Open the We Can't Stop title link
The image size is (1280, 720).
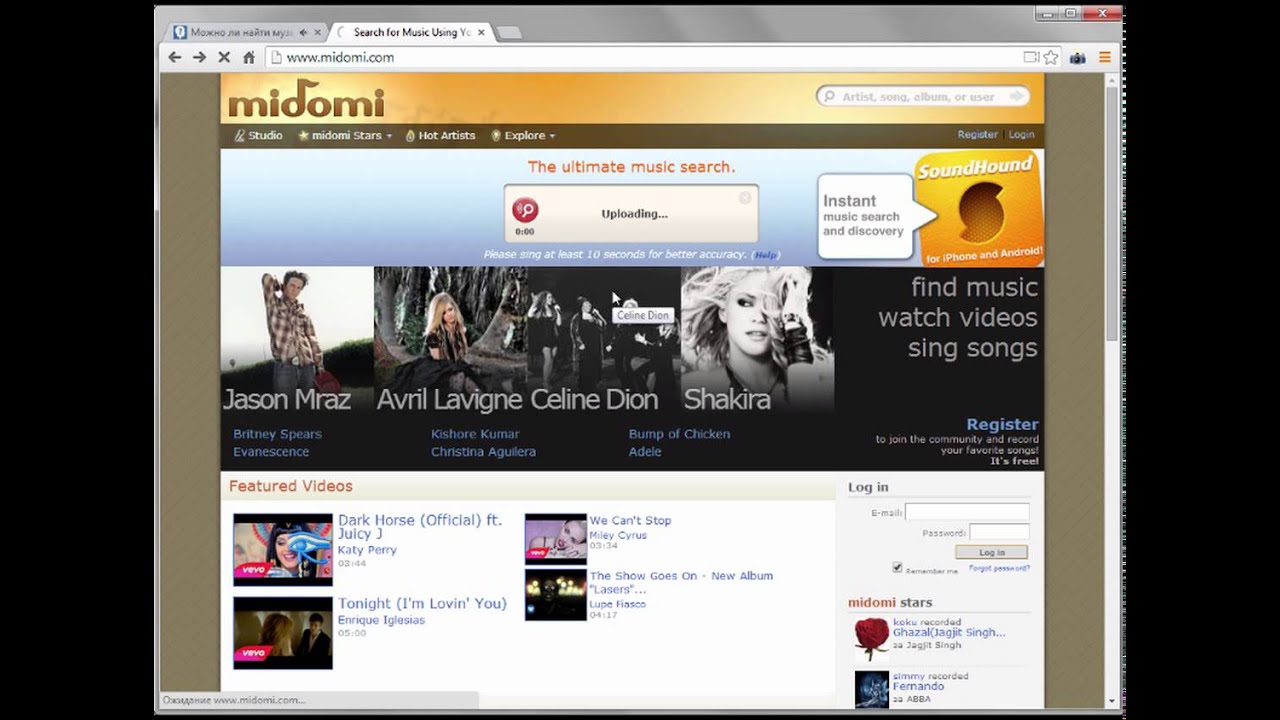pos(630,521)
